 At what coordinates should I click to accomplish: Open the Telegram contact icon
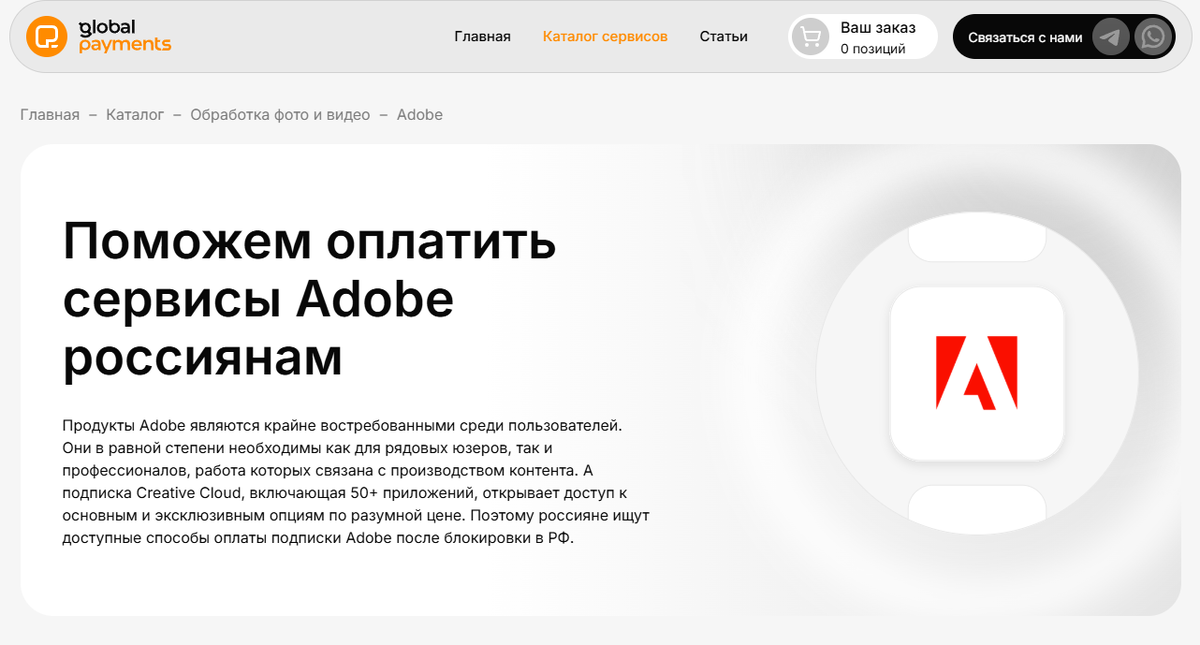(1110, 37)
